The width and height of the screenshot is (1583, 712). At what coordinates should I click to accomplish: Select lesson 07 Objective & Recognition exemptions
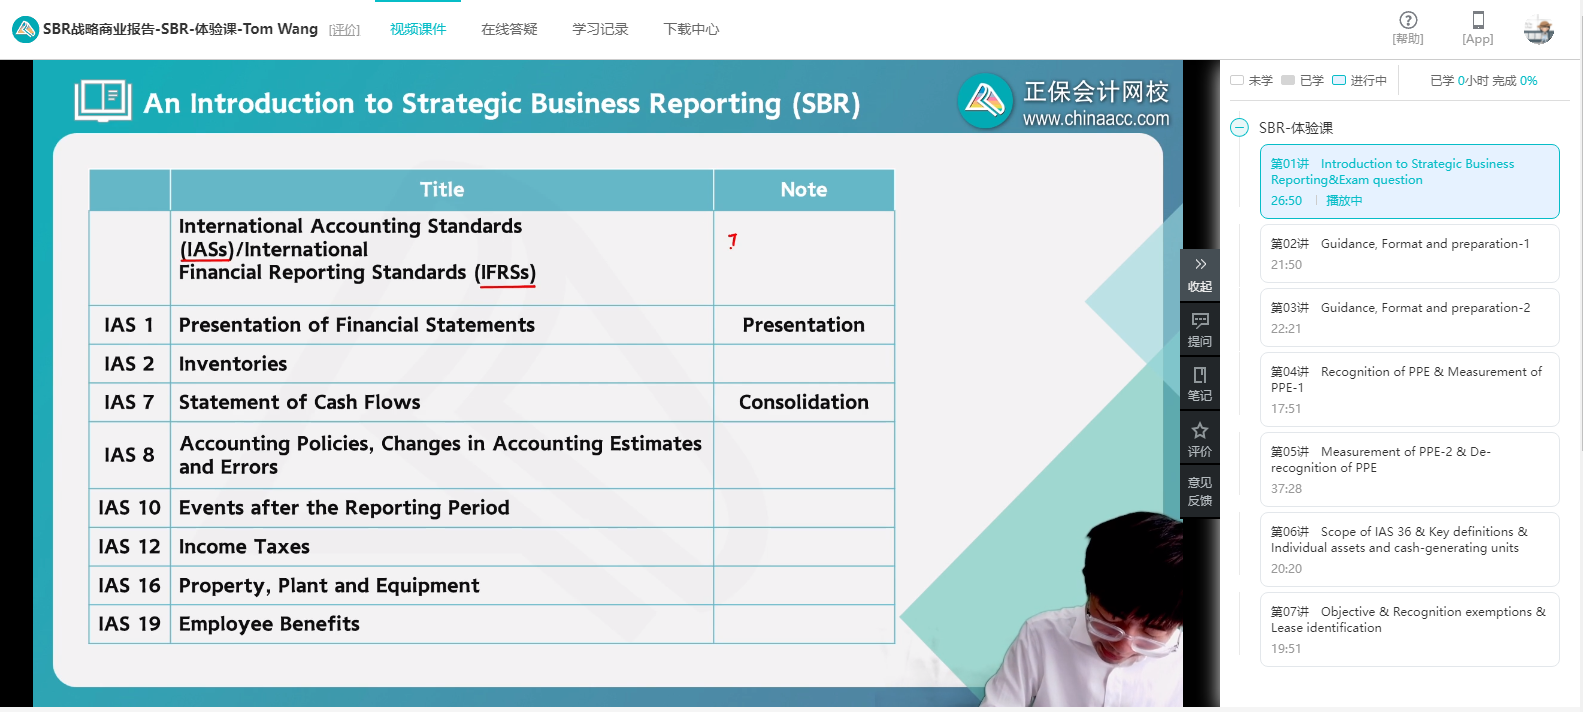[x=1409, y=629]
